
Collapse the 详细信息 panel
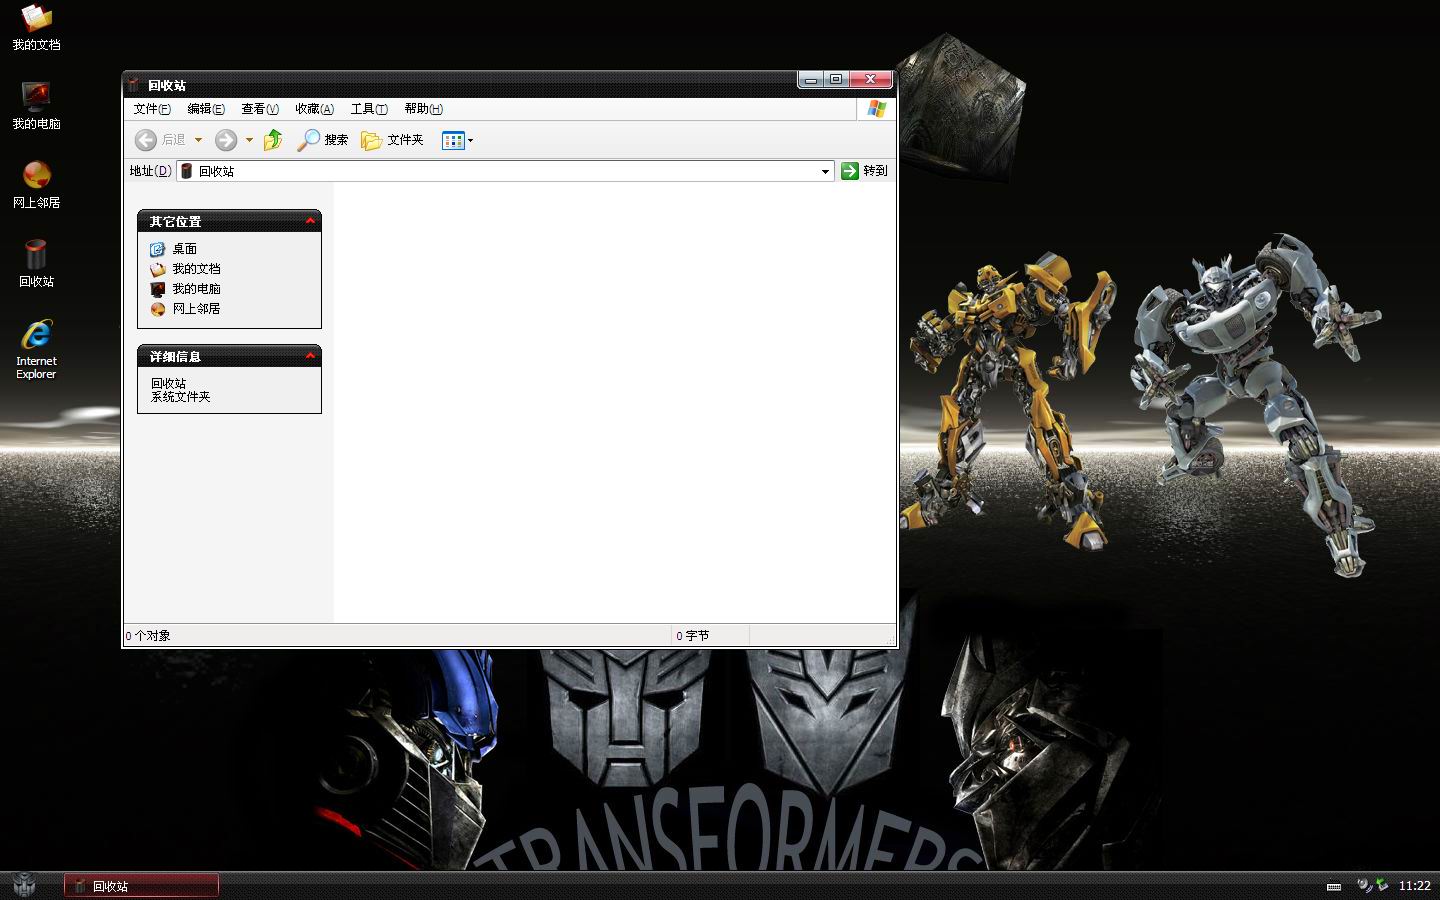point(310,356)
